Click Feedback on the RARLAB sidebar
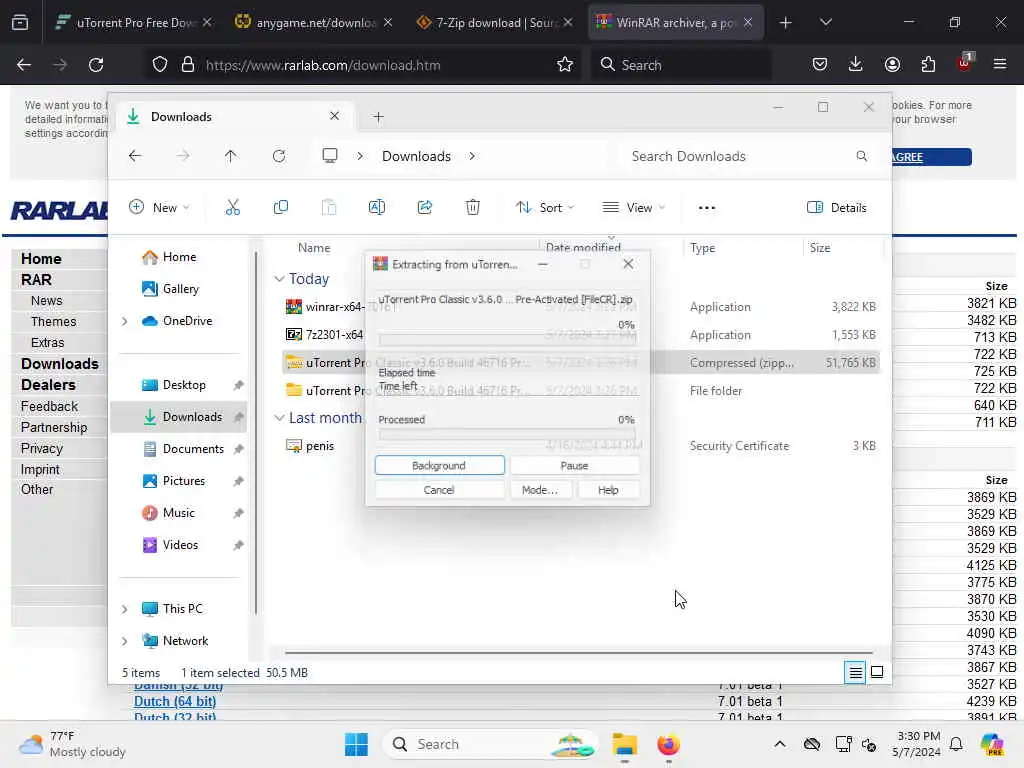 (49, 406)
